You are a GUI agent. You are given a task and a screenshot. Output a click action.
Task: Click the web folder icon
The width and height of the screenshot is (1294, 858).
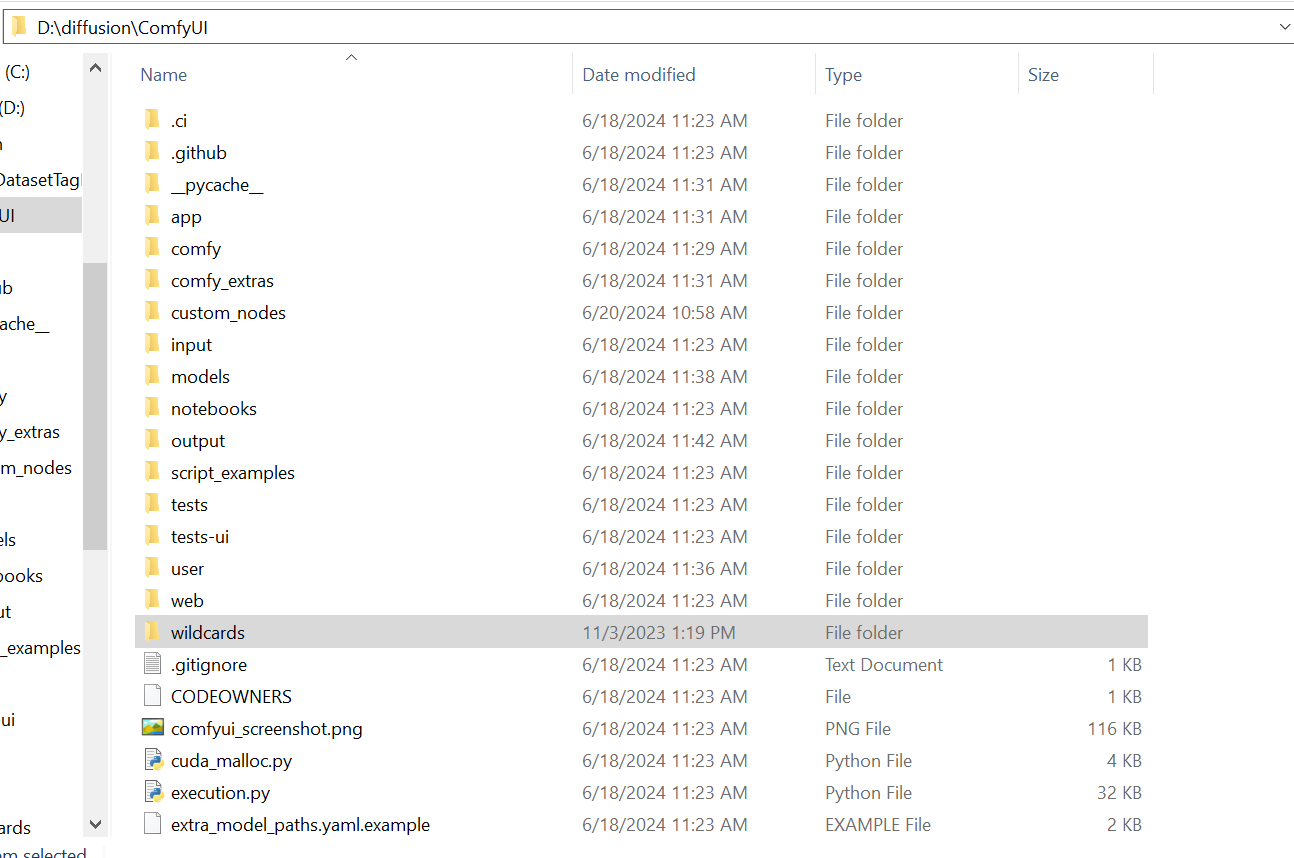[152, 600]
